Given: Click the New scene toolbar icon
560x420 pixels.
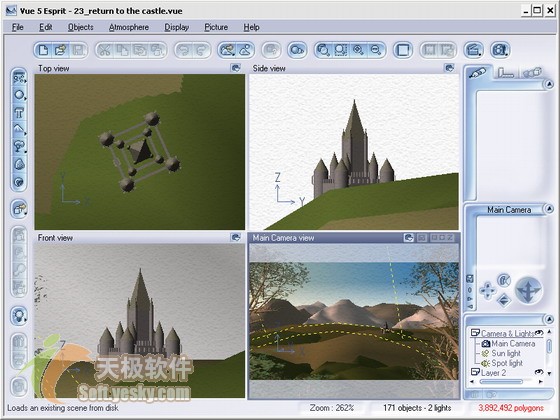Looking at the screenshot, I should [x=43, y=50].
